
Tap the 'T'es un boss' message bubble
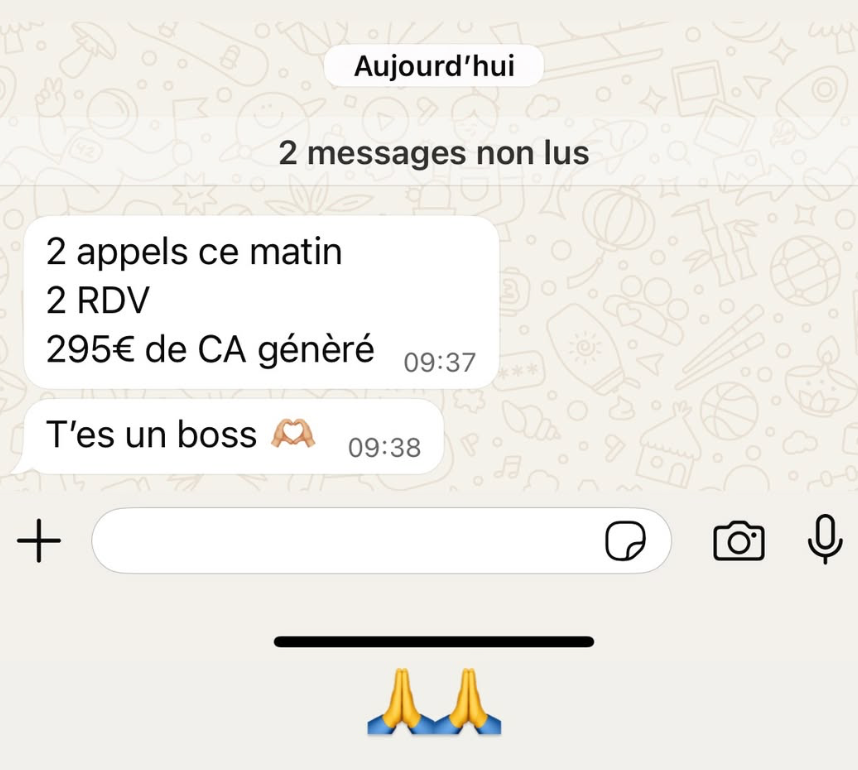227,437
